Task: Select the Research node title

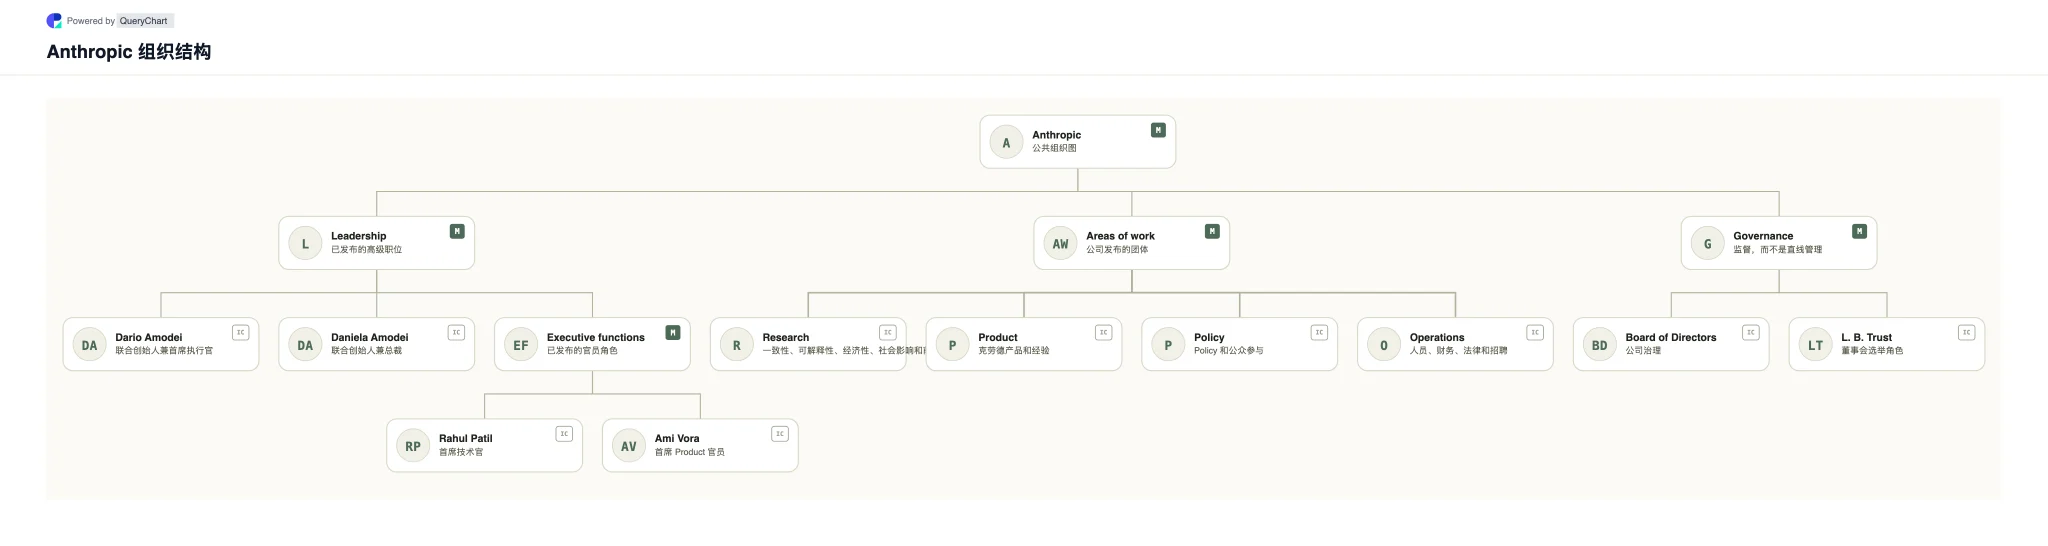Action: pyautogui.click(x=785, y=337)
